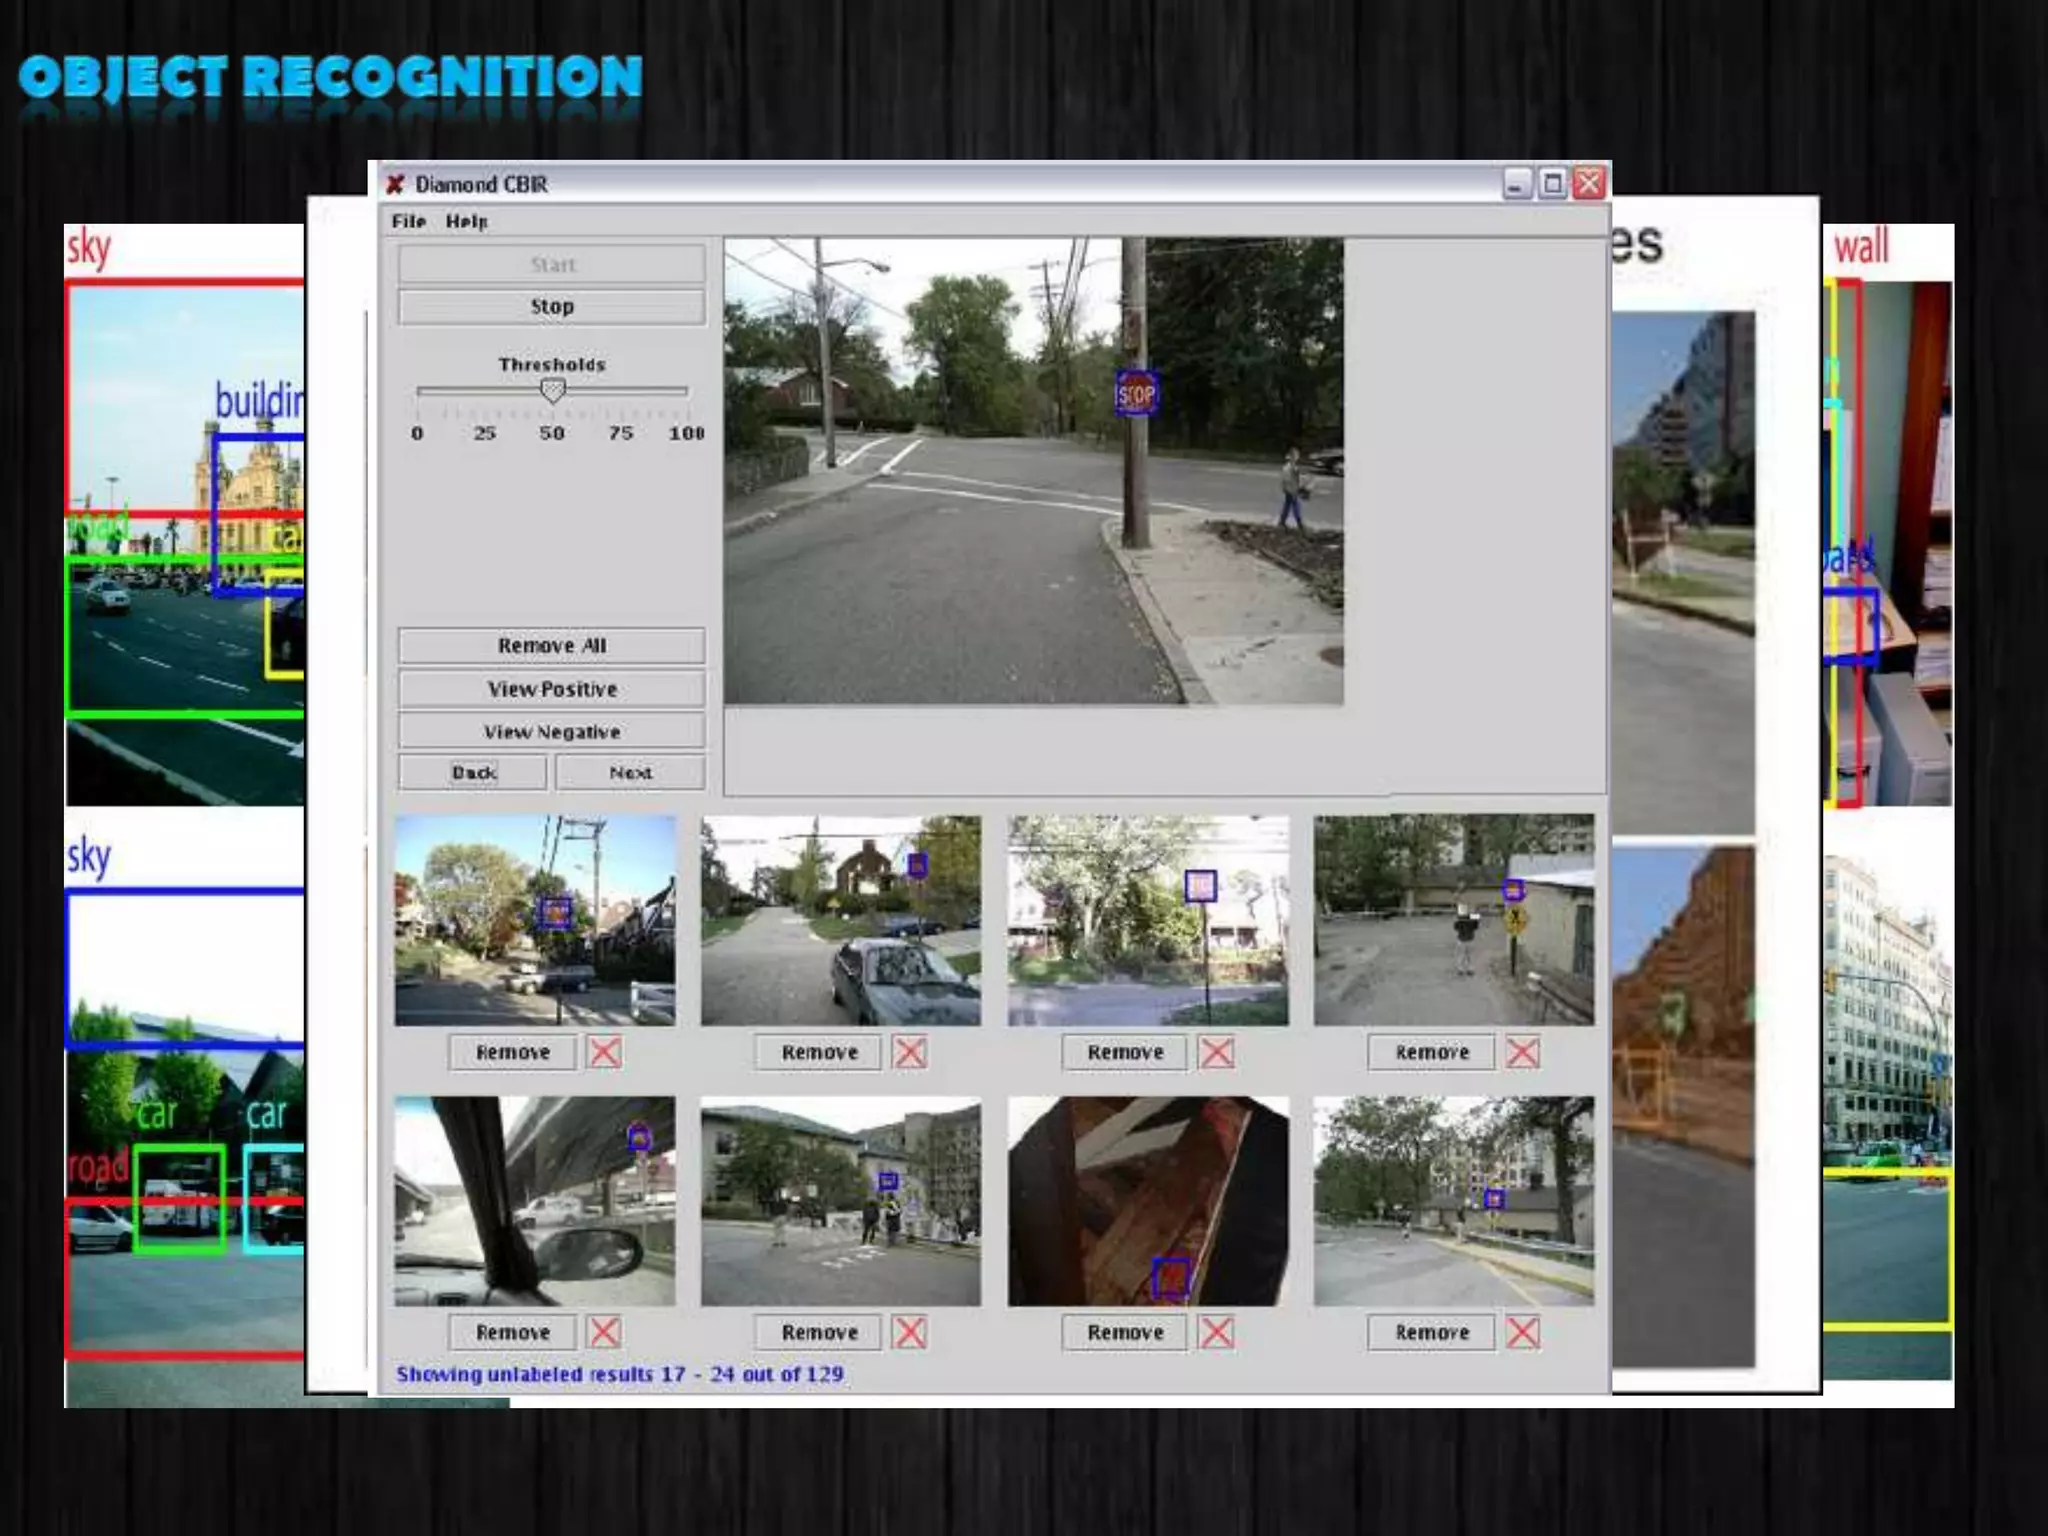Image resolution: width=2048 pixels, height=1536 pixels.
Task: Click the View Negative button
Action: click(x=551, y=732)
